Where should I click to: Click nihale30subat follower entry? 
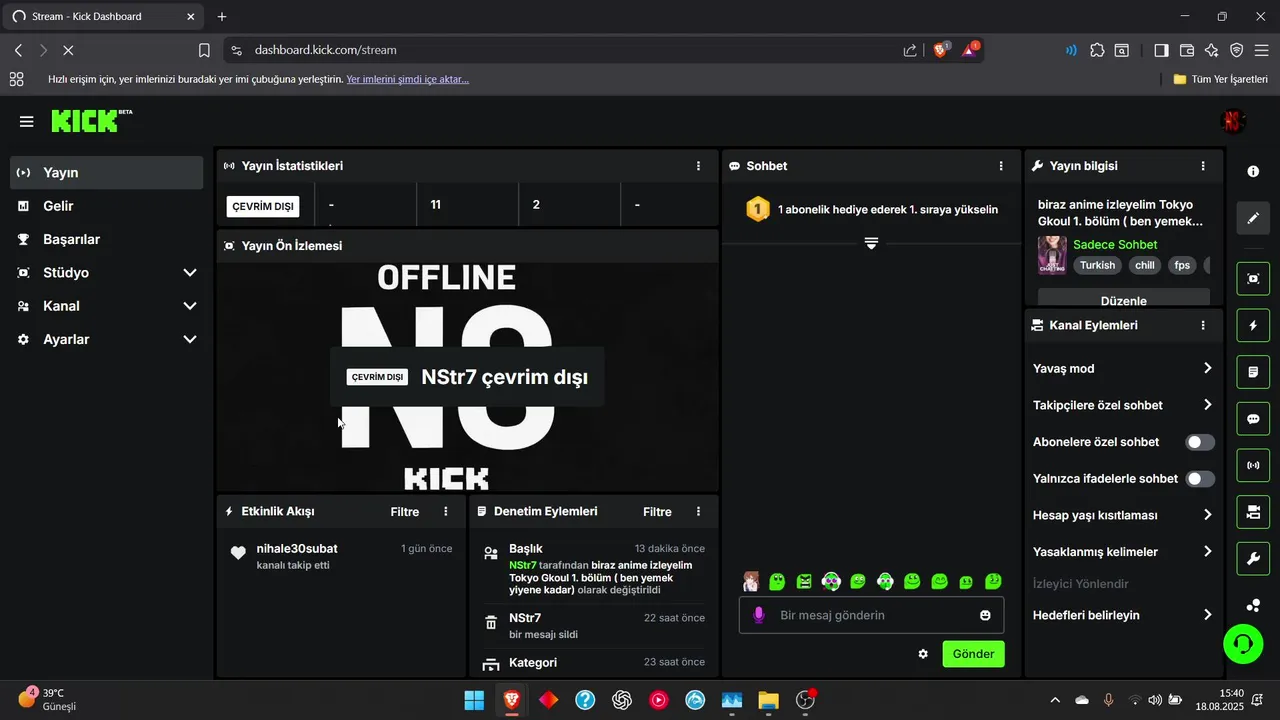342,556
